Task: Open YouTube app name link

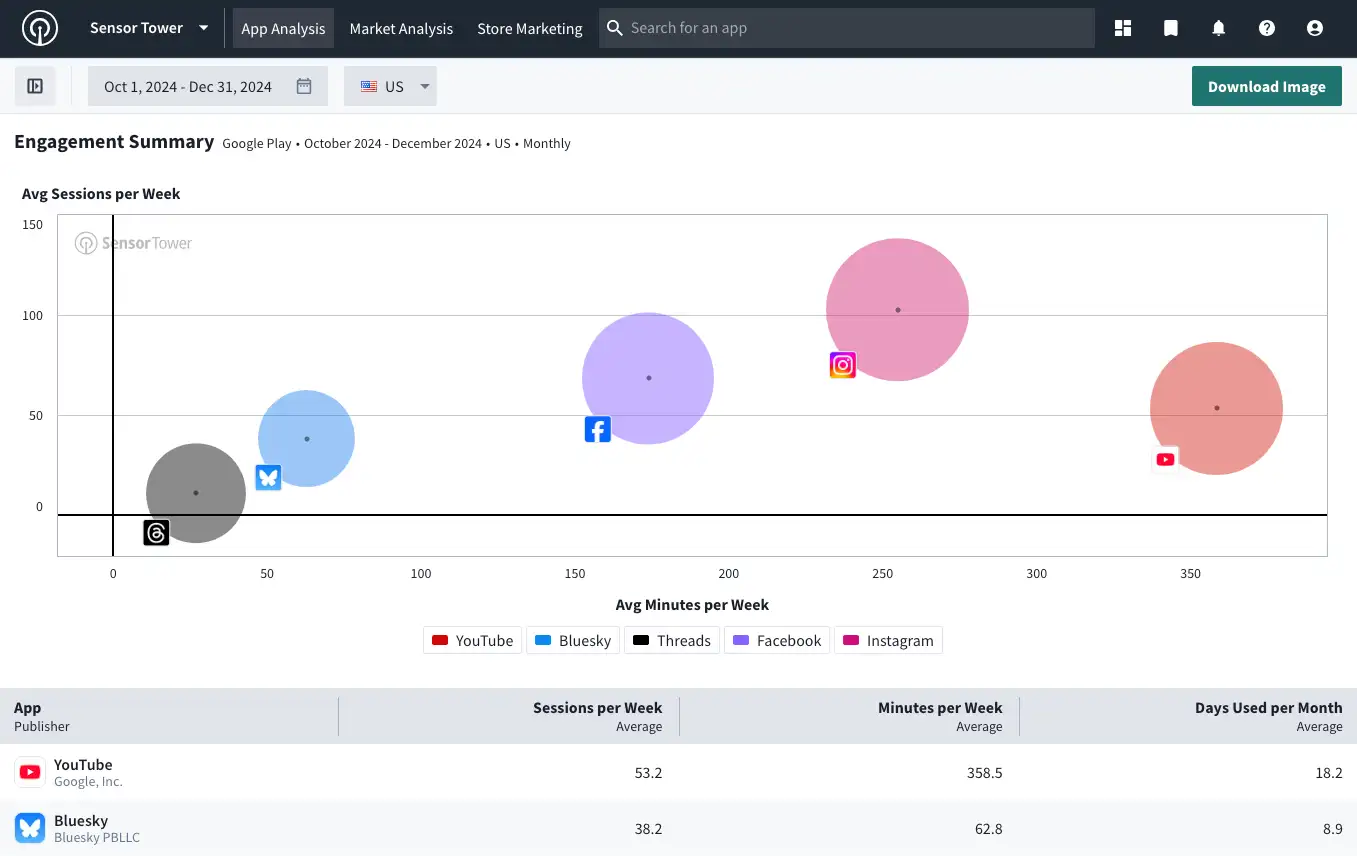Action: coord(83,764)
